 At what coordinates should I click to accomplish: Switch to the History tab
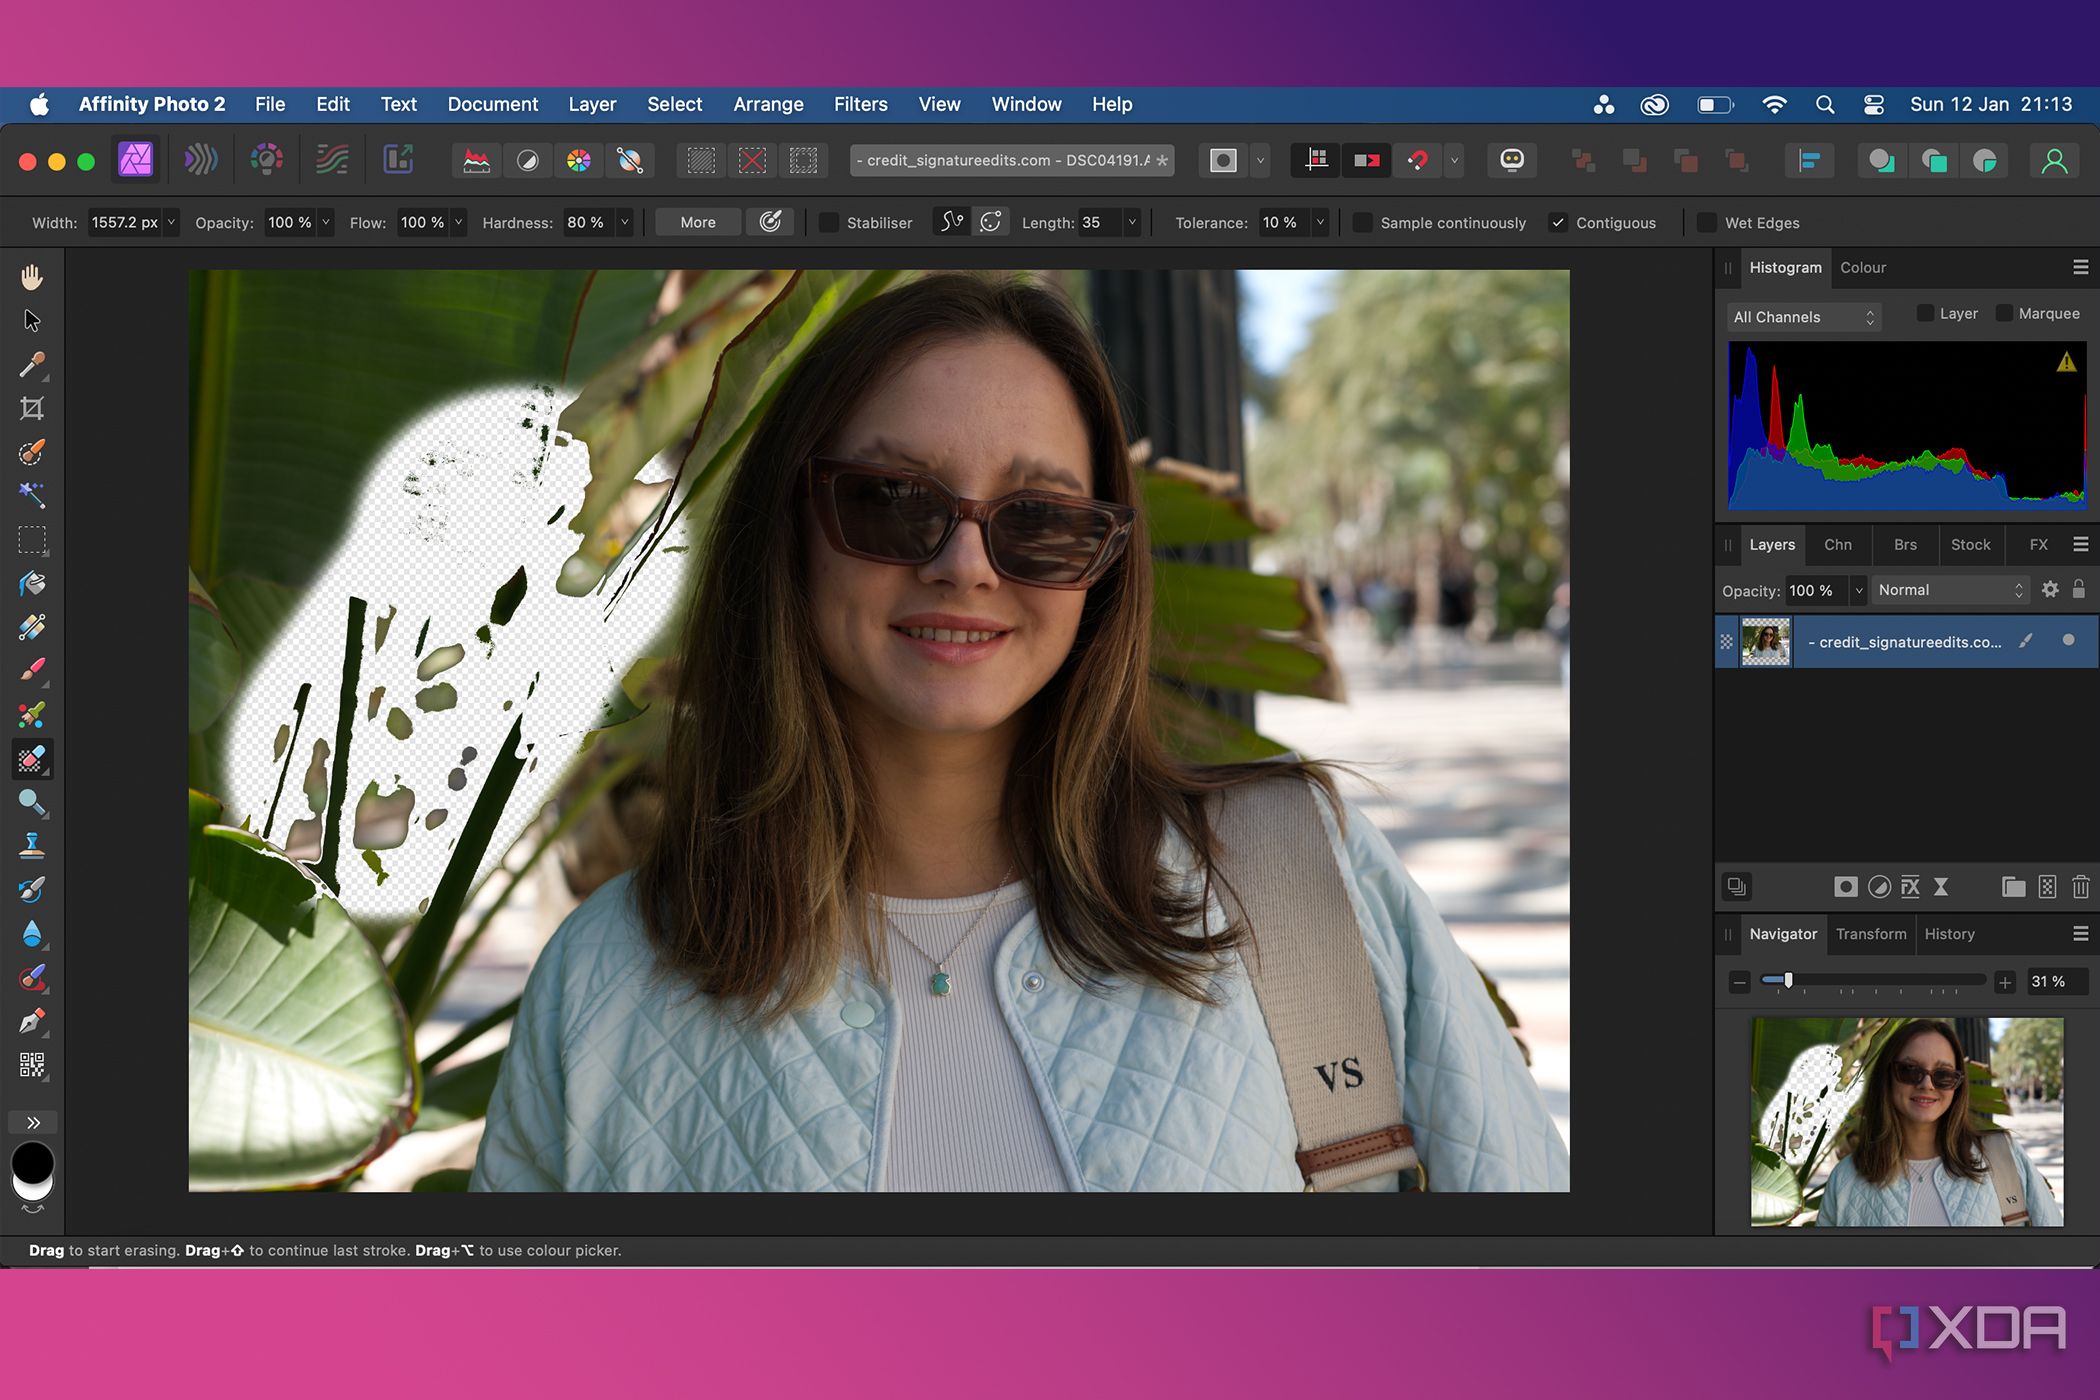pos(1949,934)
